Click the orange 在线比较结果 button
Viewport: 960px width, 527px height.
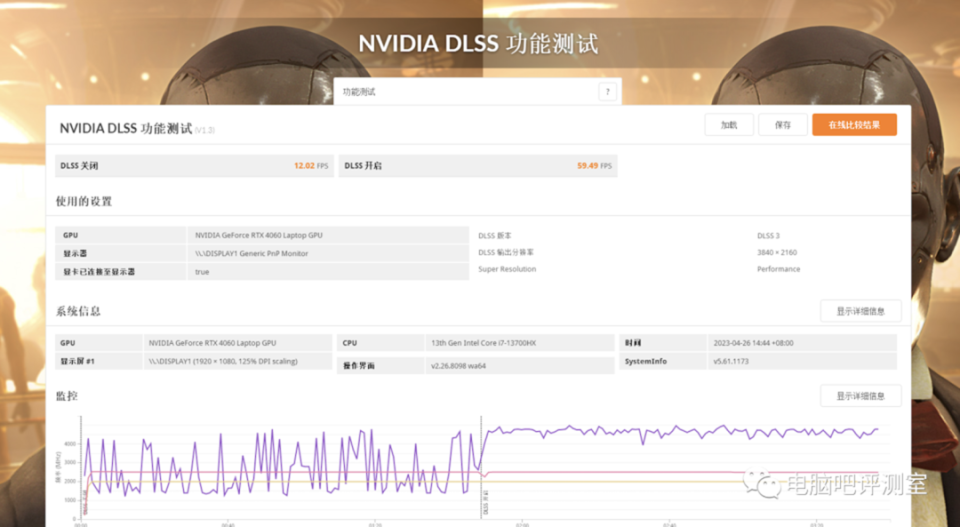coord(854,125)
